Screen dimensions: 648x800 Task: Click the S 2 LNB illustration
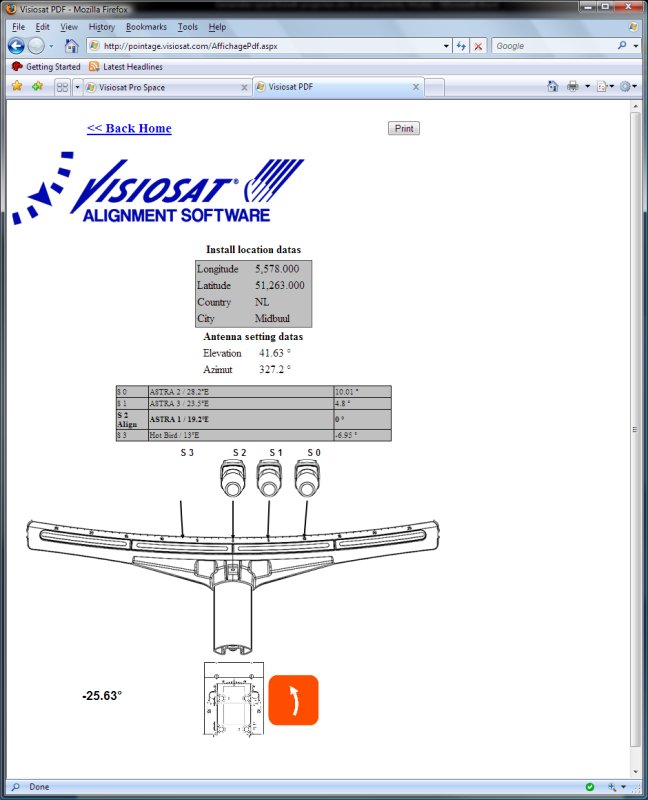[233, 478]
